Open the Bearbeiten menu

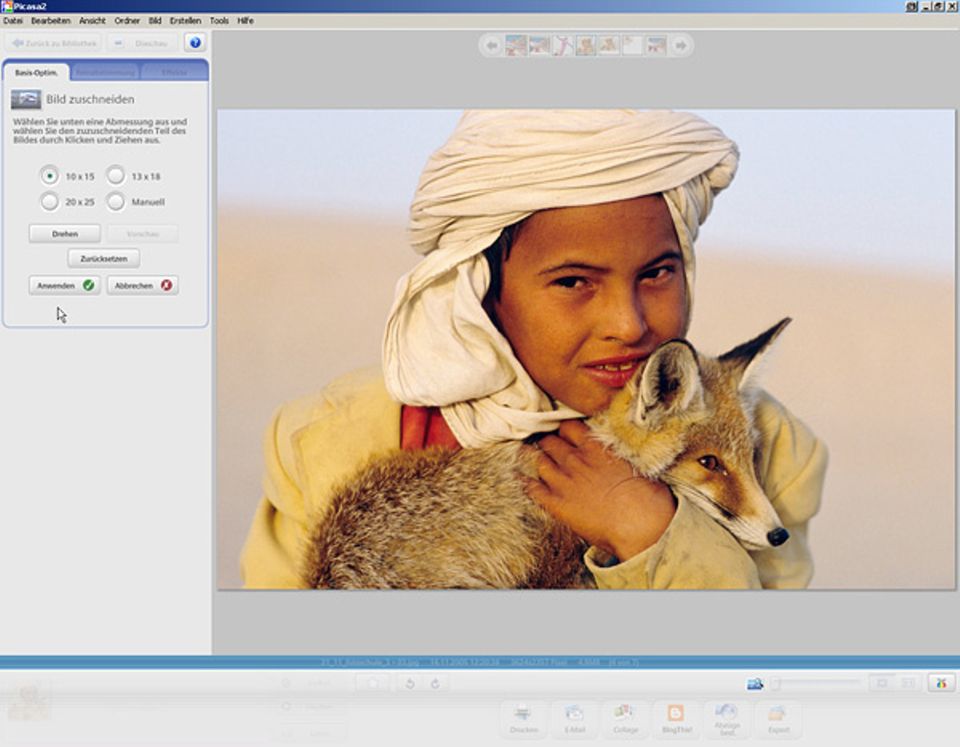pos(51,21)
